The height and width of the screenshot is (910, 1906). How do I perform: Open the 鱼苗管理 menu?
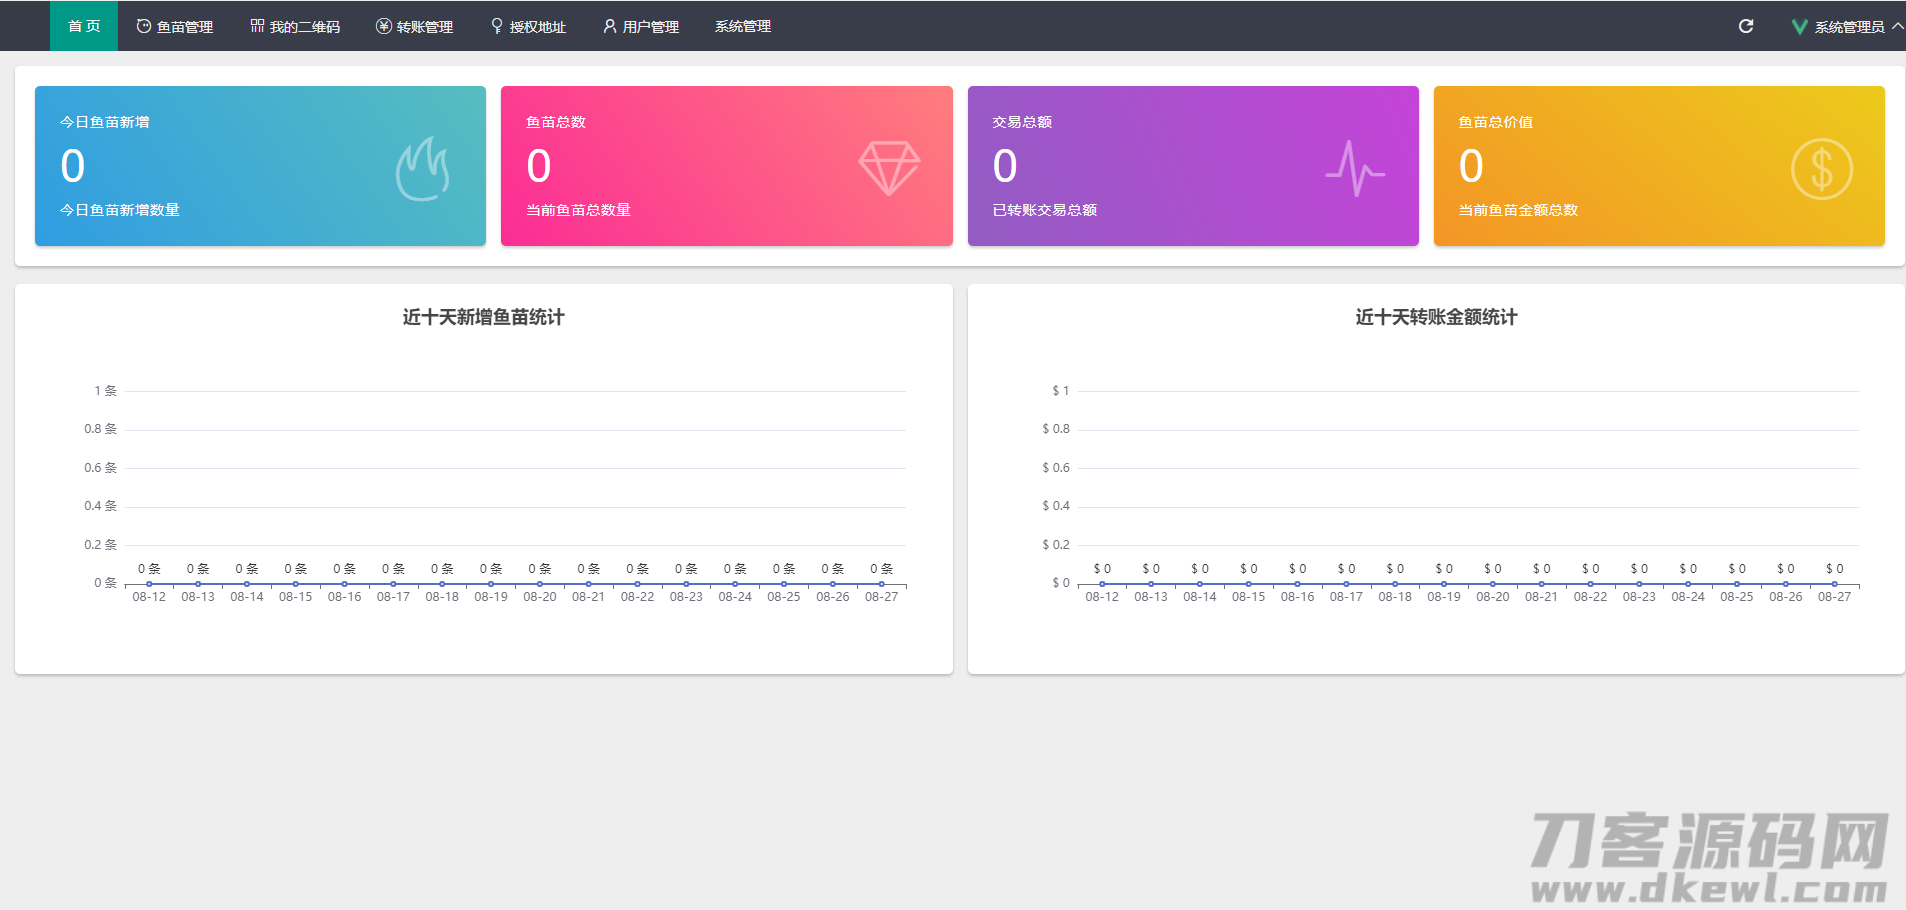175,27
